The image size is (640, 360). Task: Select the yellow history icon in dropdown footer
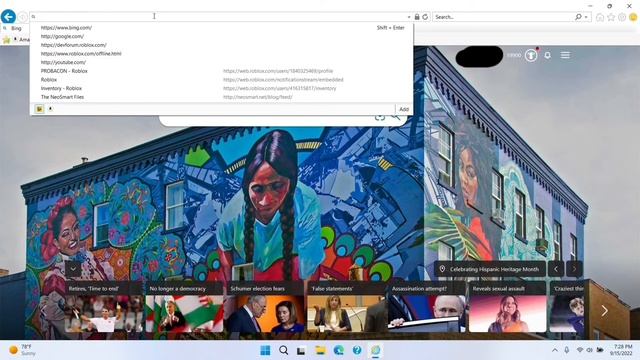point(39,109)
